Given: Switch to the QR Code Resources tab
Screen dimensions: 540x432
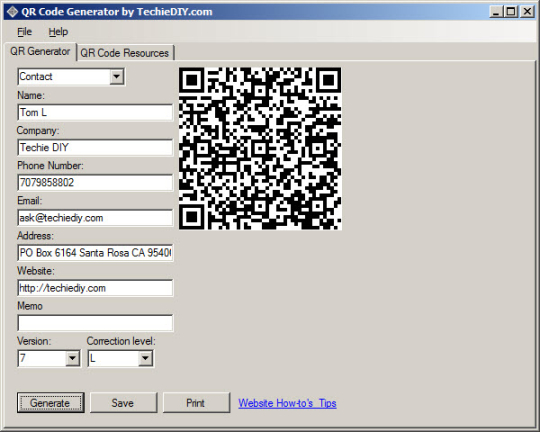Looking at the screenshot, I should pyautogui.click(x=125, y=53).
